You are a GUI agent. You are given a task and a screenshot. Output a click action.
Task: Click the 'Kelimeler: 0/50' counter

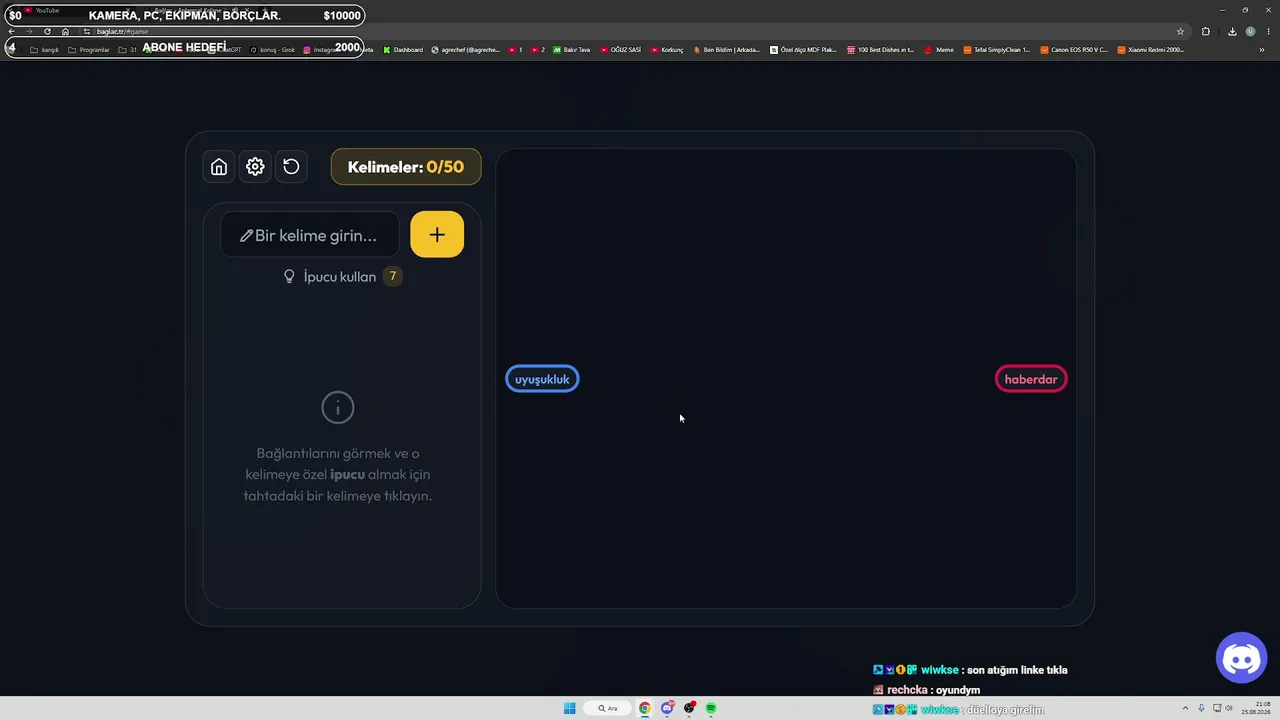(x=406, y=167)
